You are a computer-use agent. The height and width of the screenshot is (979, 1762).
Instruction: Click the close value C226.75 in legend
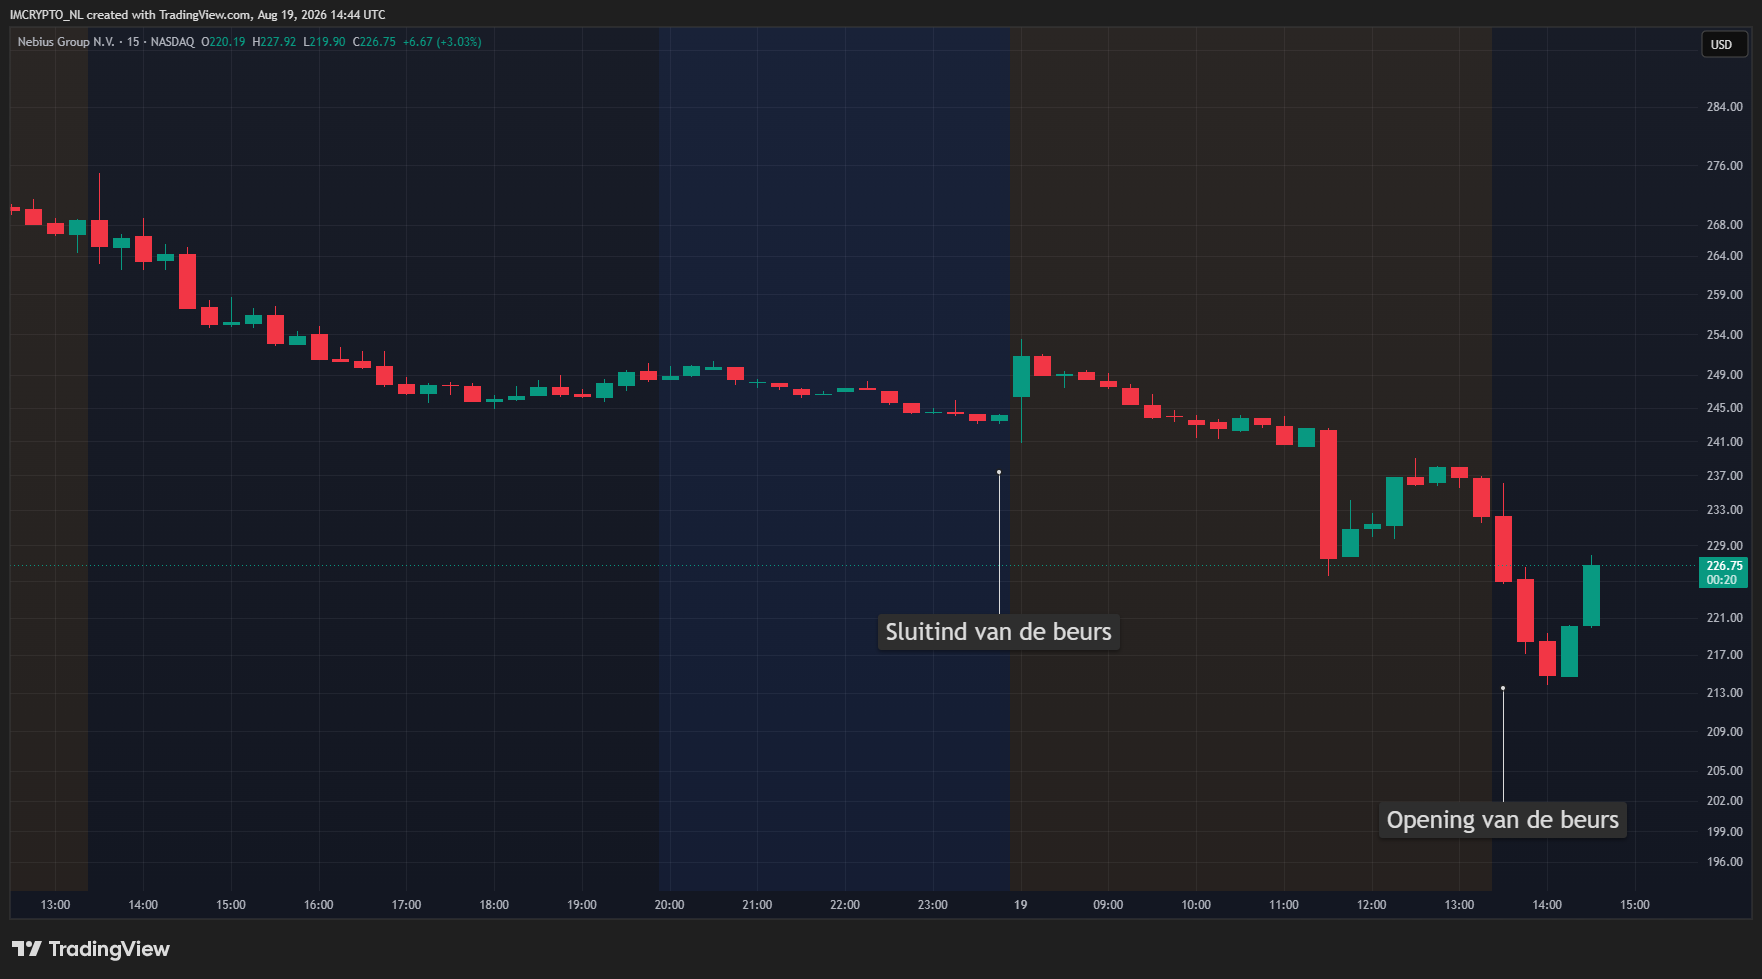[374, 42]
